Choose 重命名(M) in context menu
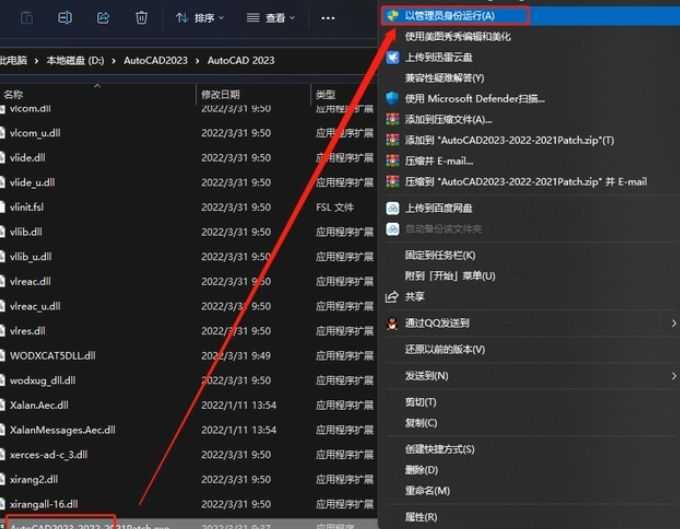Viewport: 680px width, 529px height. (427, 490)
